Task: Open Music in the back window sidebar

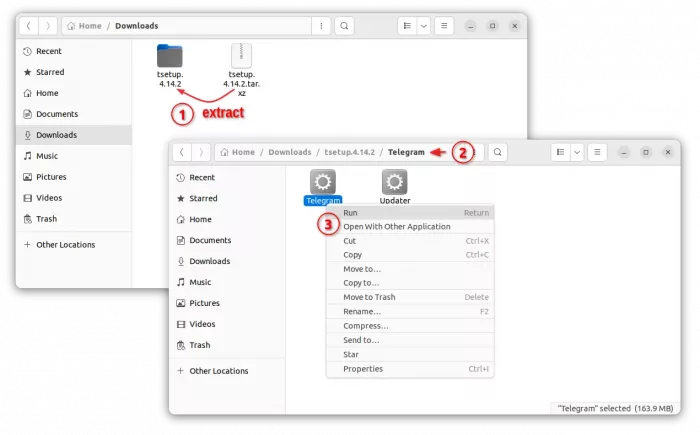Action: [47, 156]
